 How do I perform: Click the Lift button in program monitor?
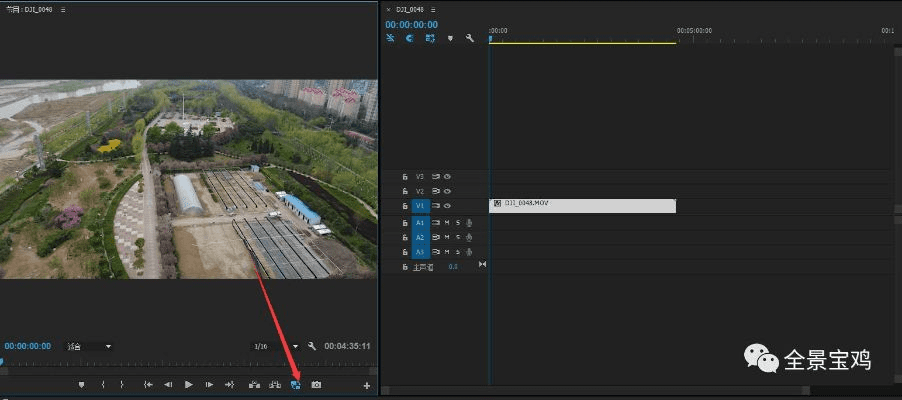[254, 385]
